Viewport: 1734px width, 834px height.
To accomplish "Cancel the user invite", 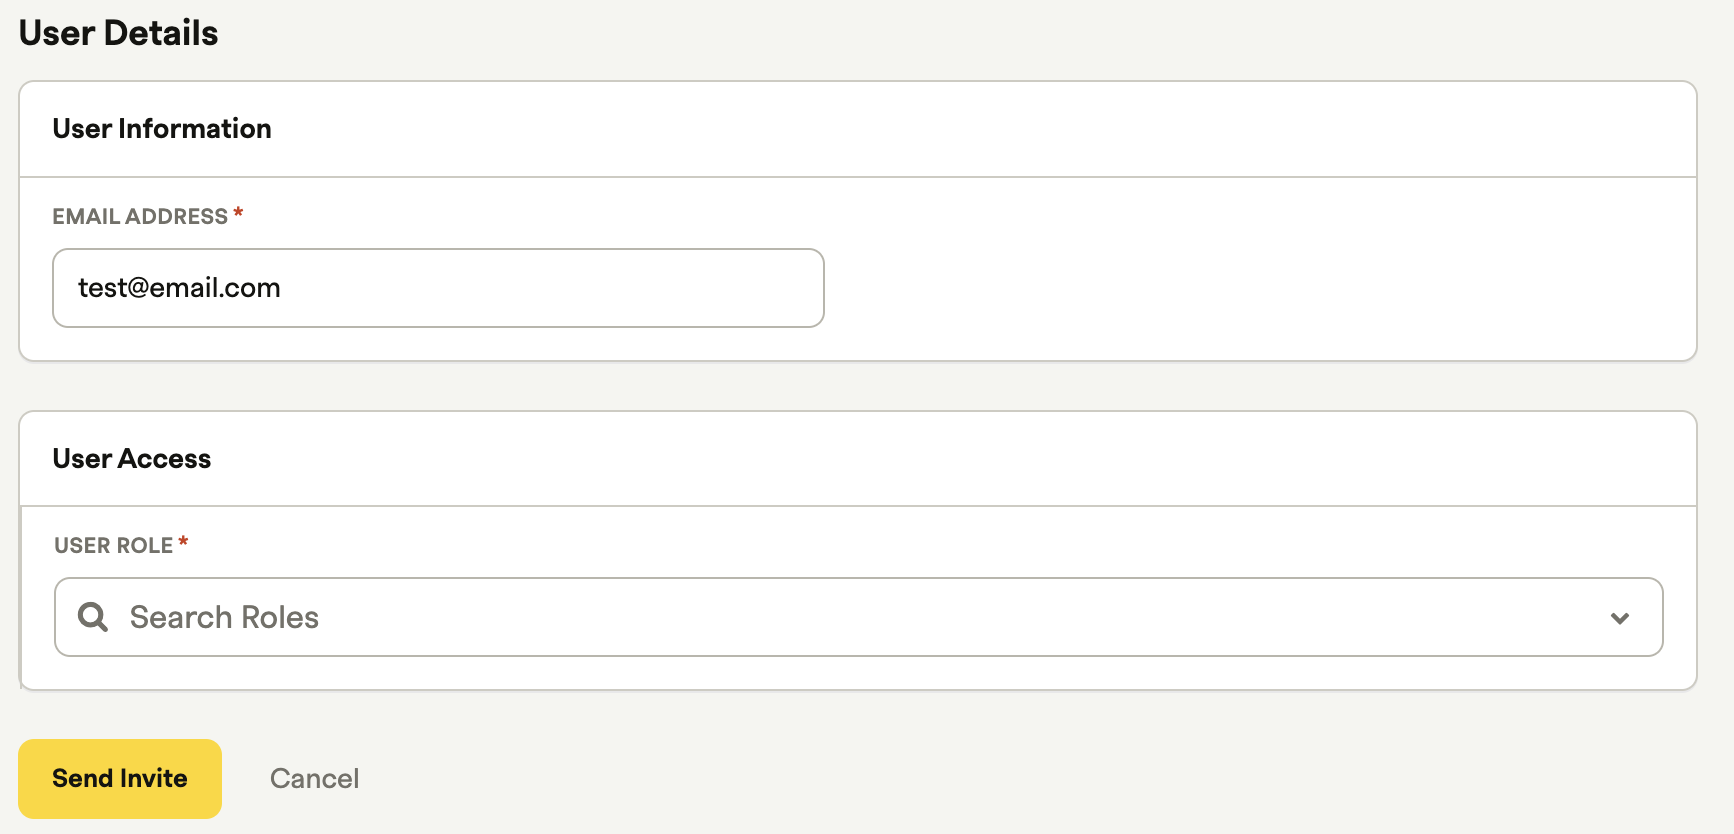I will [x=314, y=779].
